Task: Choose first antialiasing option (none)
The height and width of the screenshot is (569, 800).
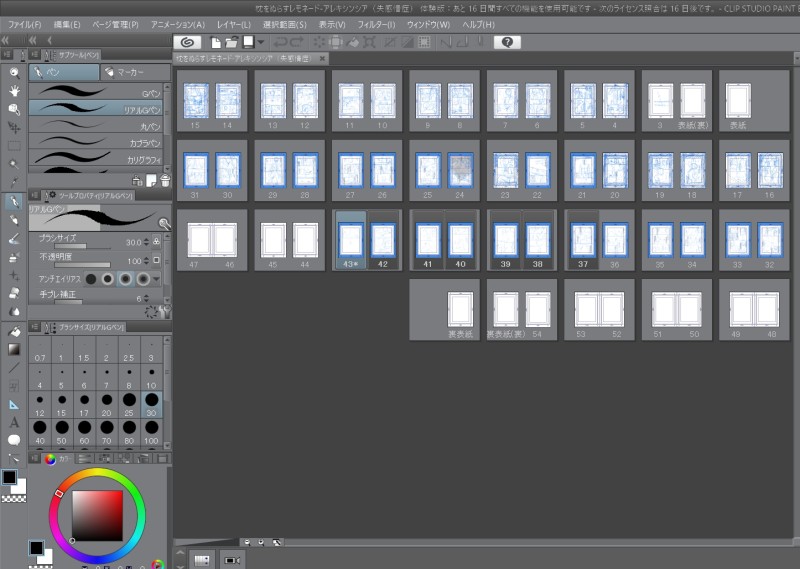Action: pyautogui.click(x=91, y=279)
